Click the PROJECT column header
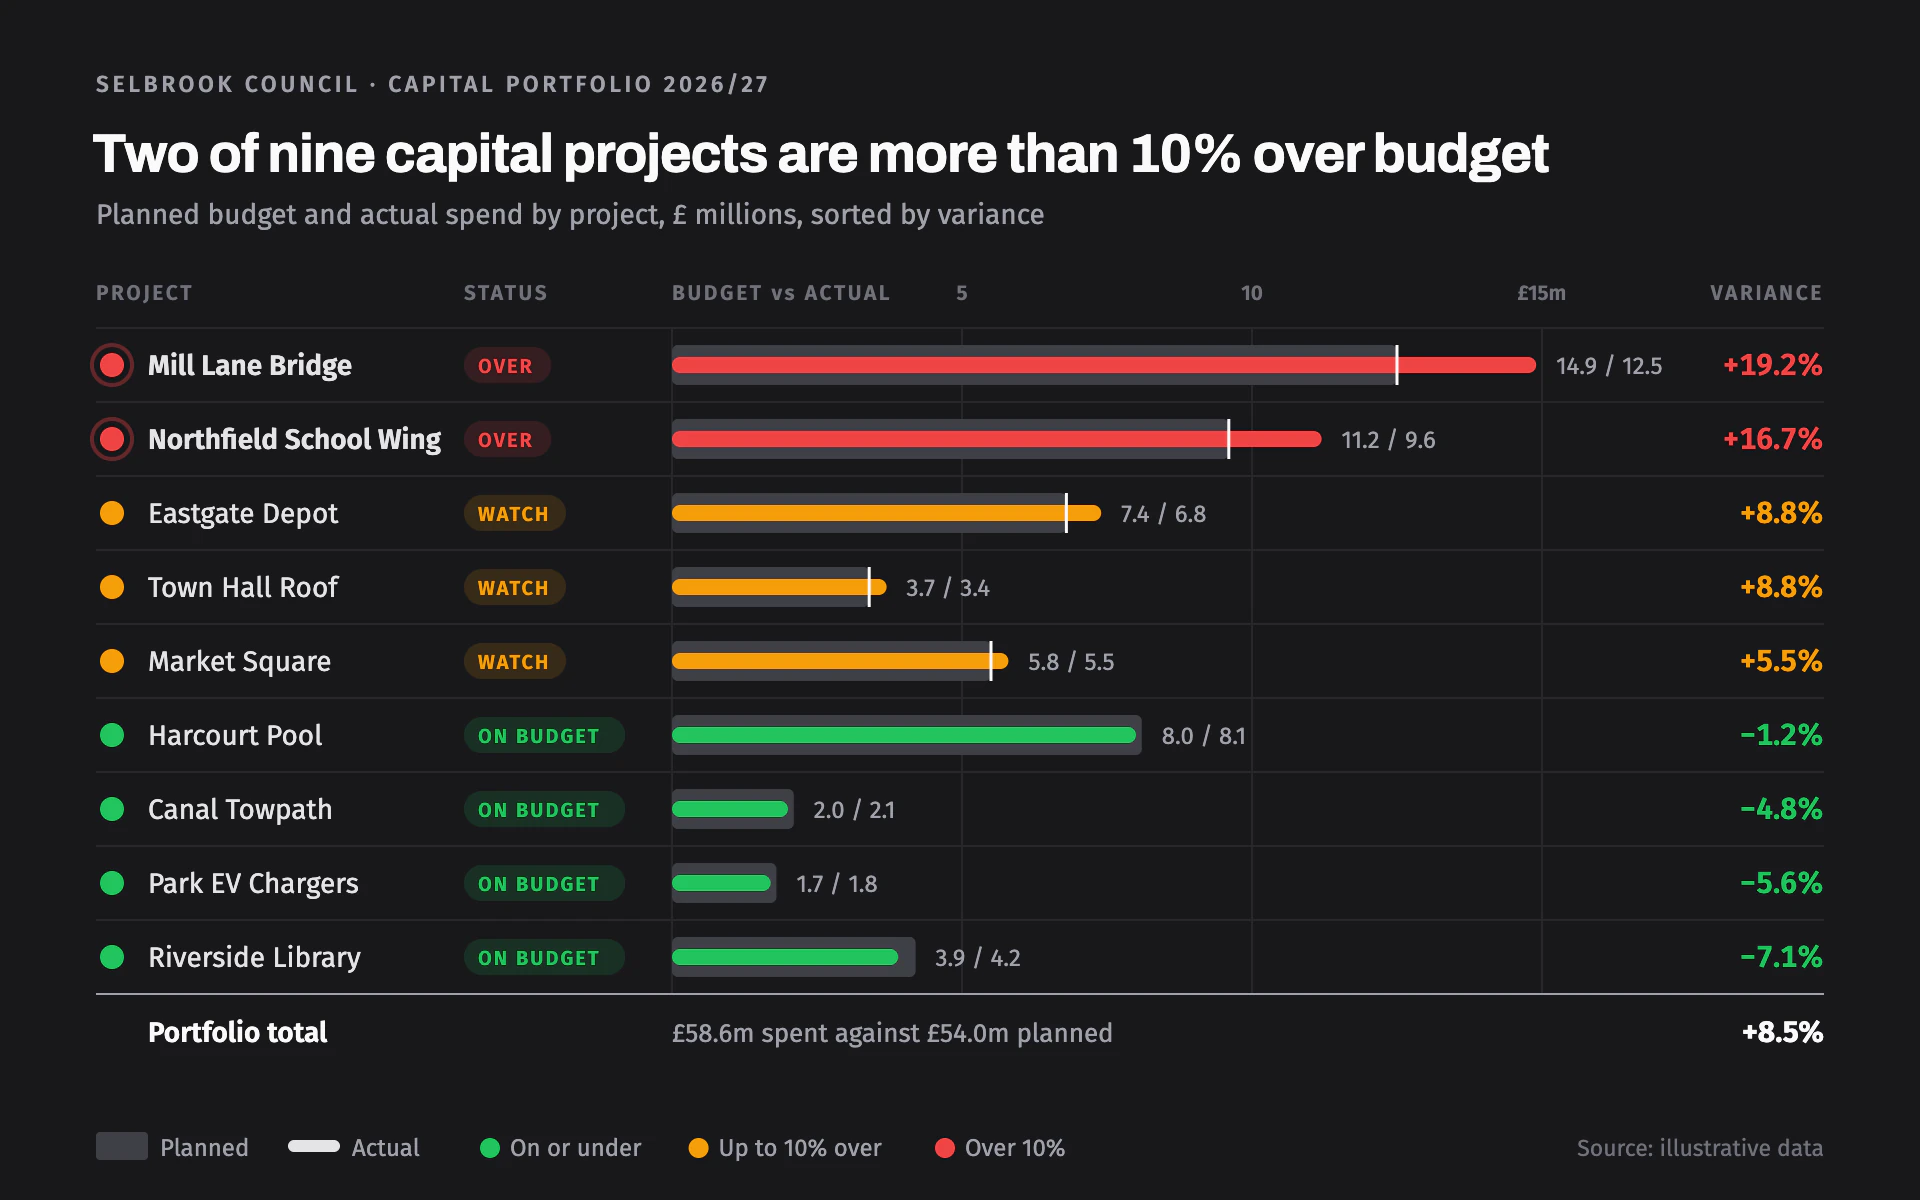 [x=144, y=293]
